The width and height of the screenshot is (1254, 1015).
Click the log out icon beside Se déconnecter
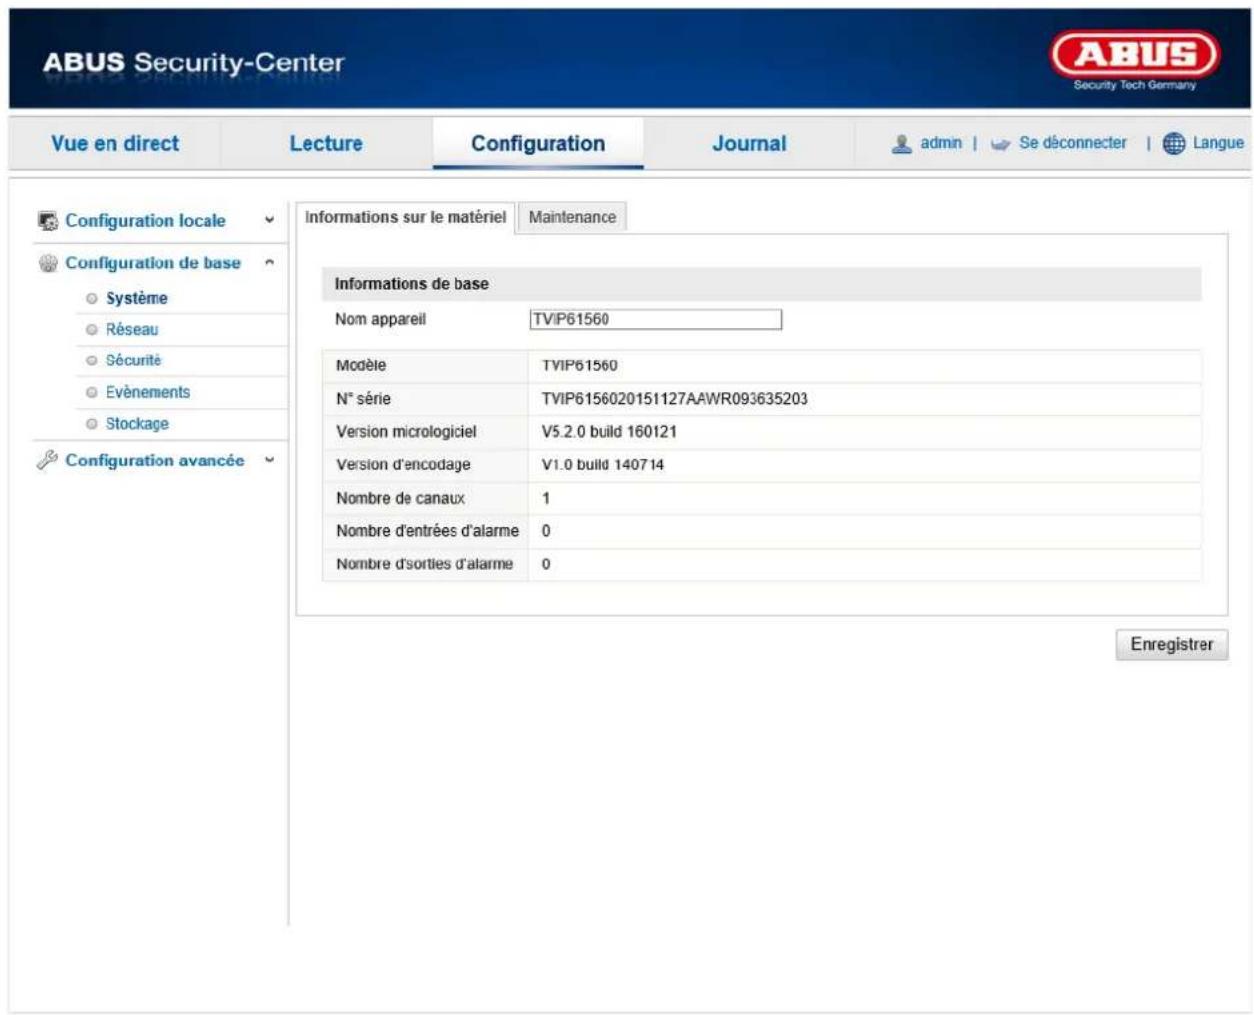click(1000, 145)
